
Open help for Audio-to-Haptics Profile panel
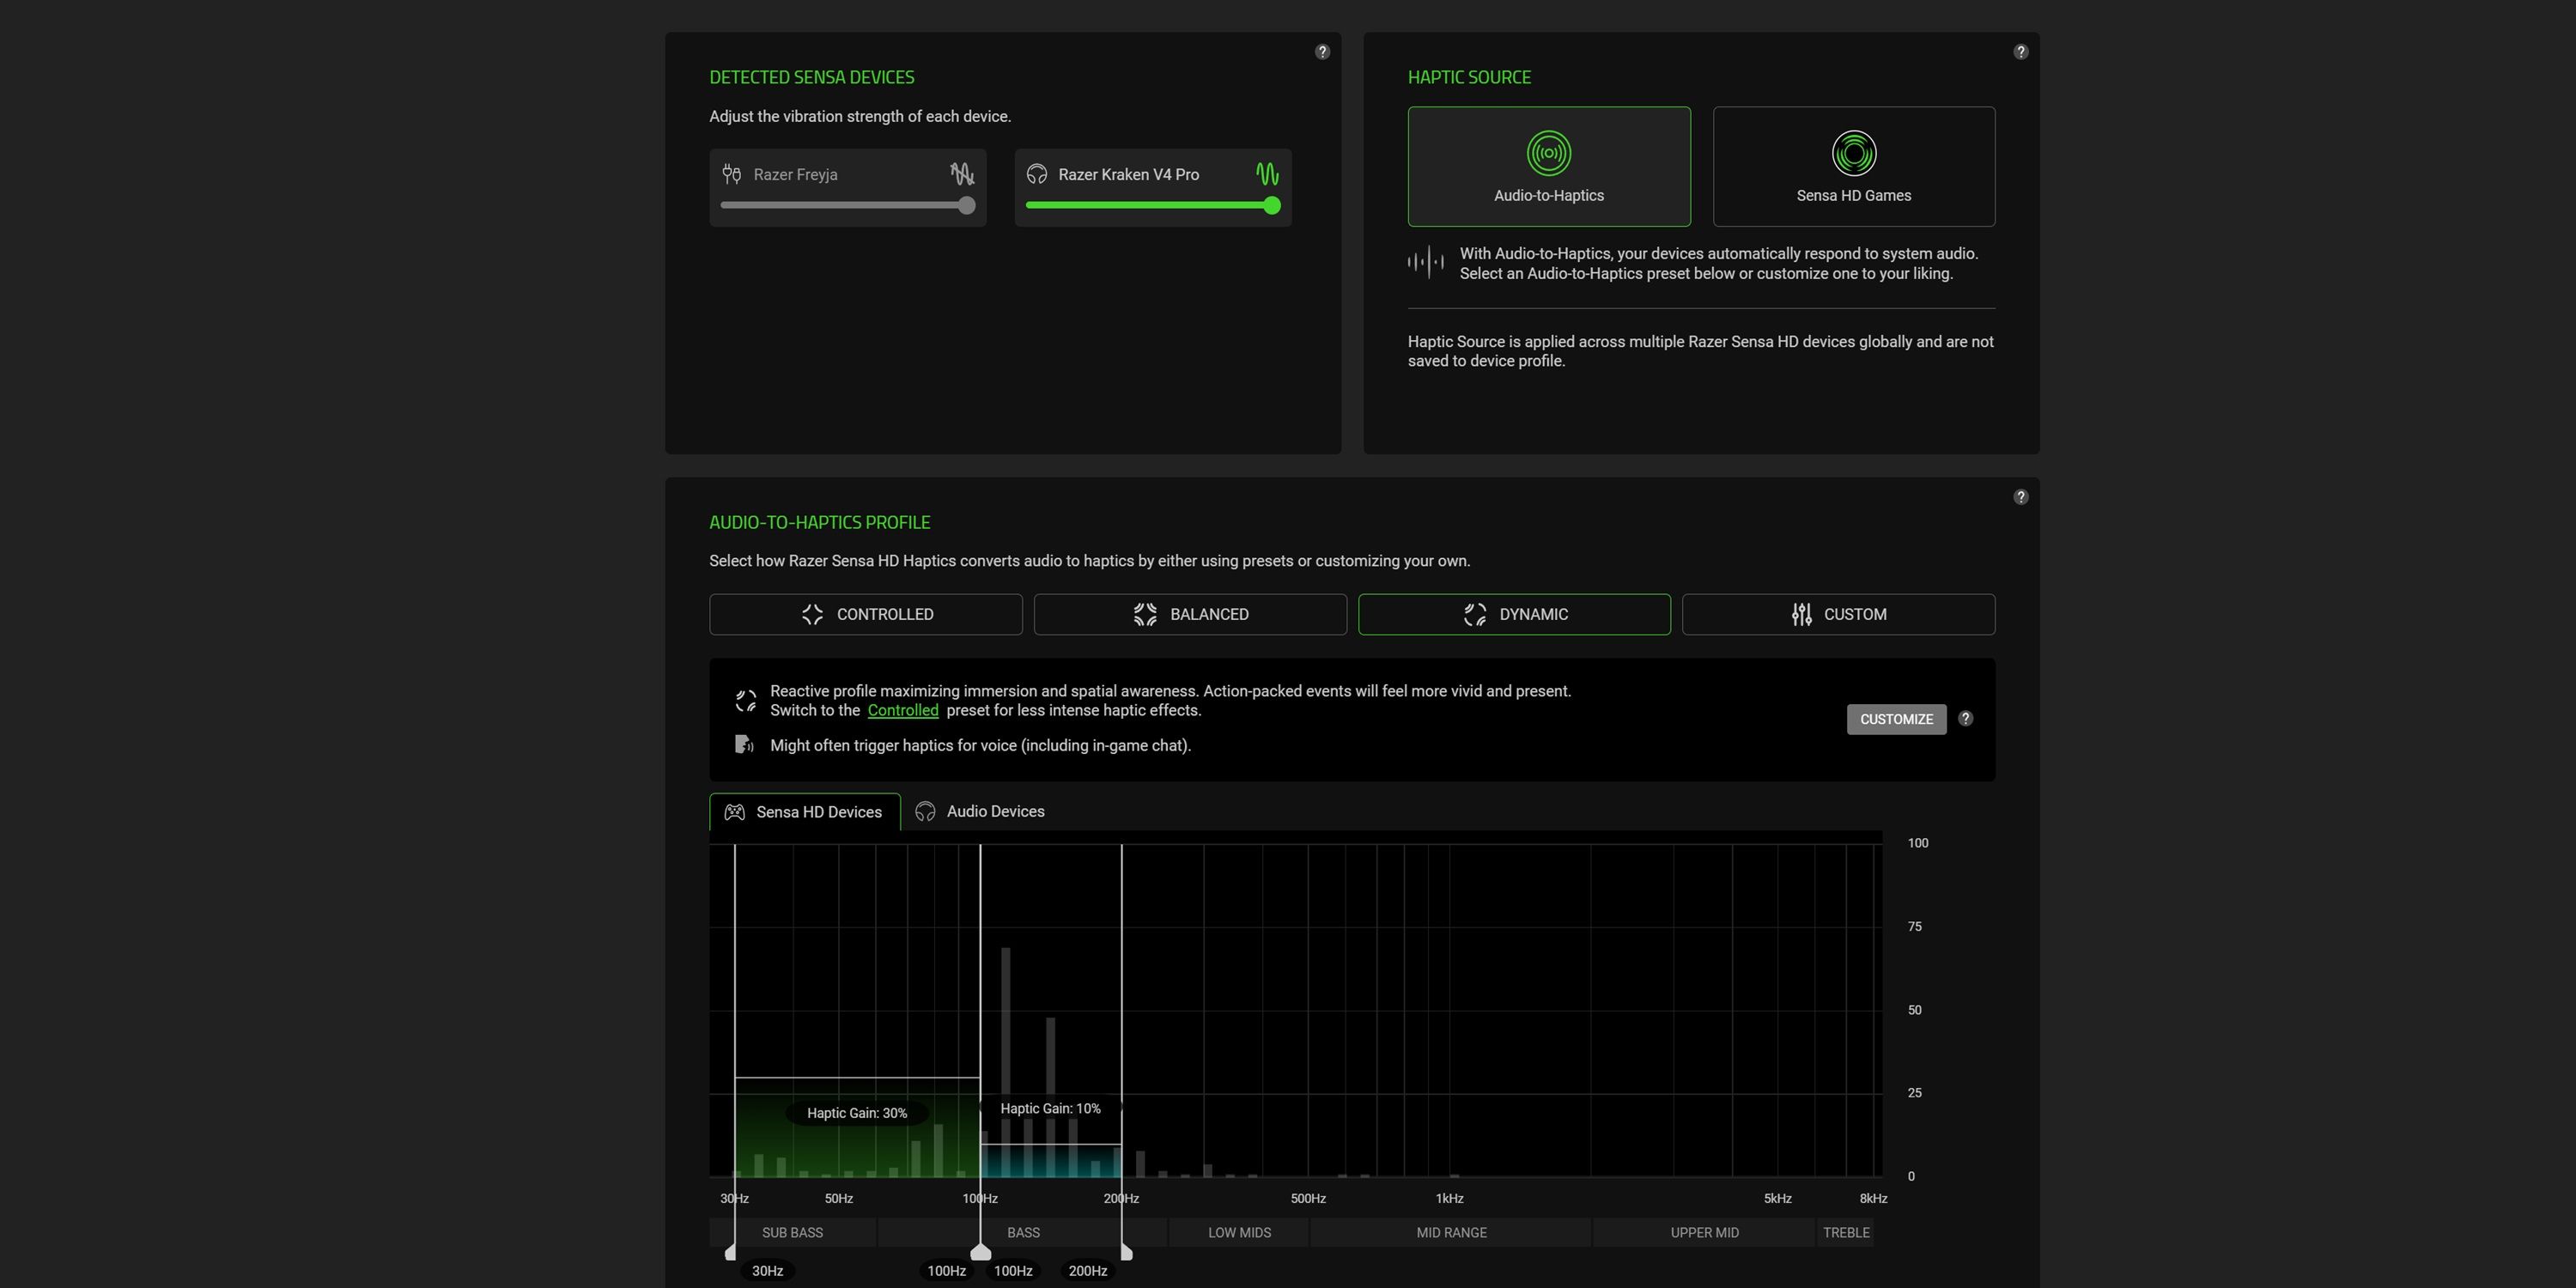(x=2020, y=497)
